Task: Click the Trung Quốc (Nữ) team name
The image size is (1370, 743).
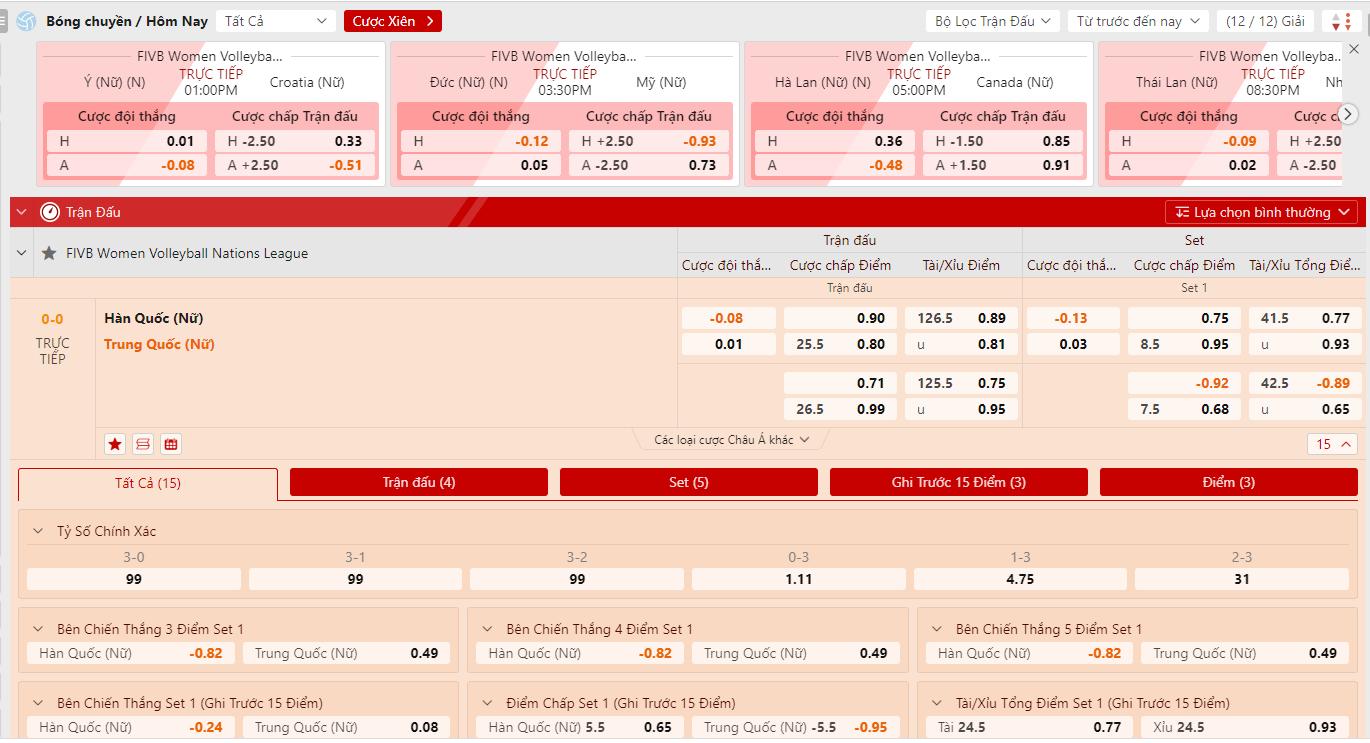Action: (x=159, y=344)
